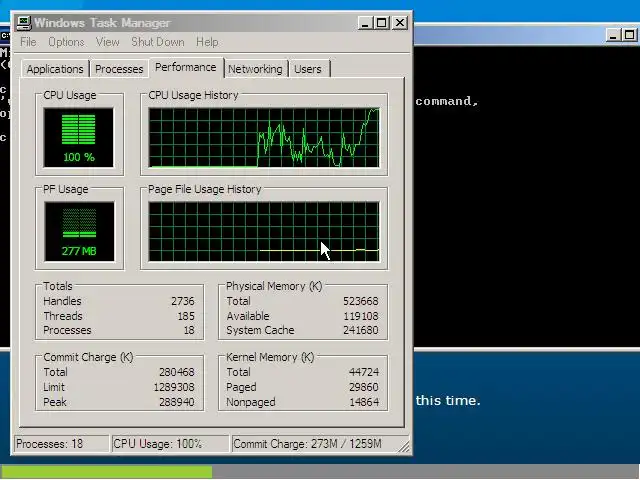Maximize the Windows Task Manager window
The height and width of the screenshot is (480, 640).
click(382, 23)
